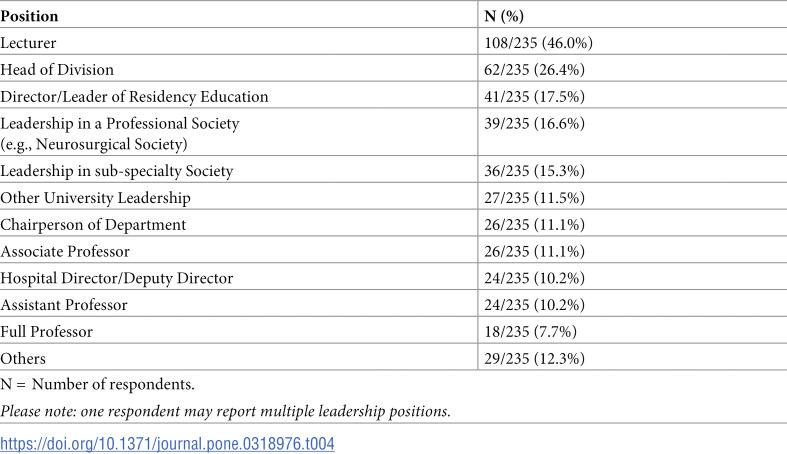Click the Associate Professor cell
The width and height of the screenshot is (787, 454).
65,251
